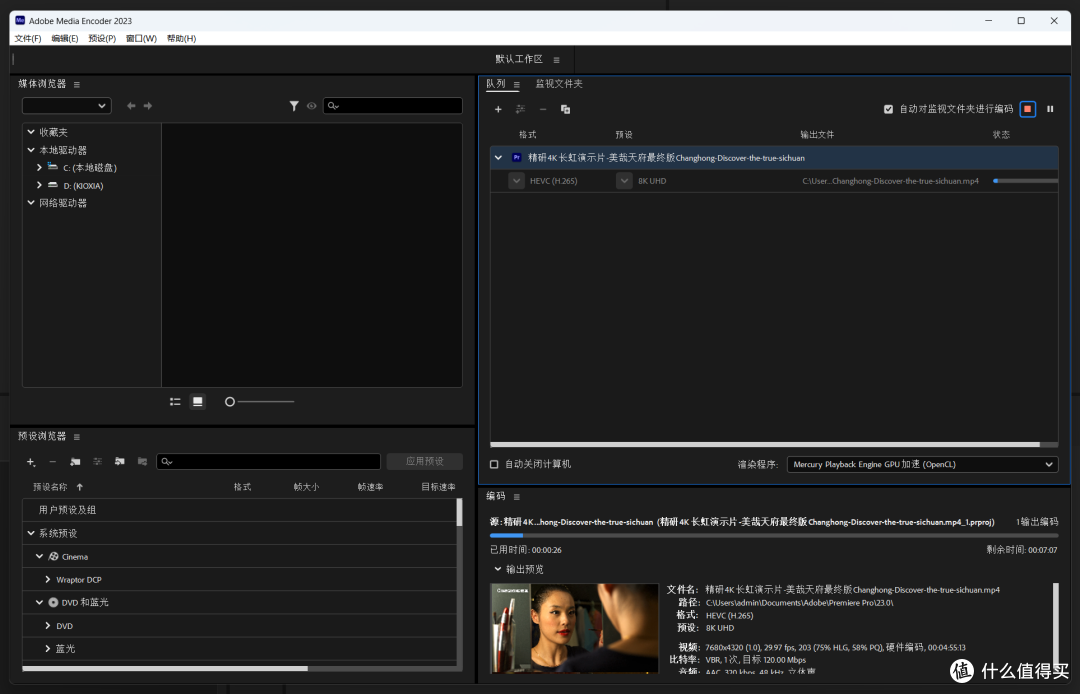Switch Media Browser to thumbnail view
The height and width of the screenshot is (694, 1080).
pos(198,401)
